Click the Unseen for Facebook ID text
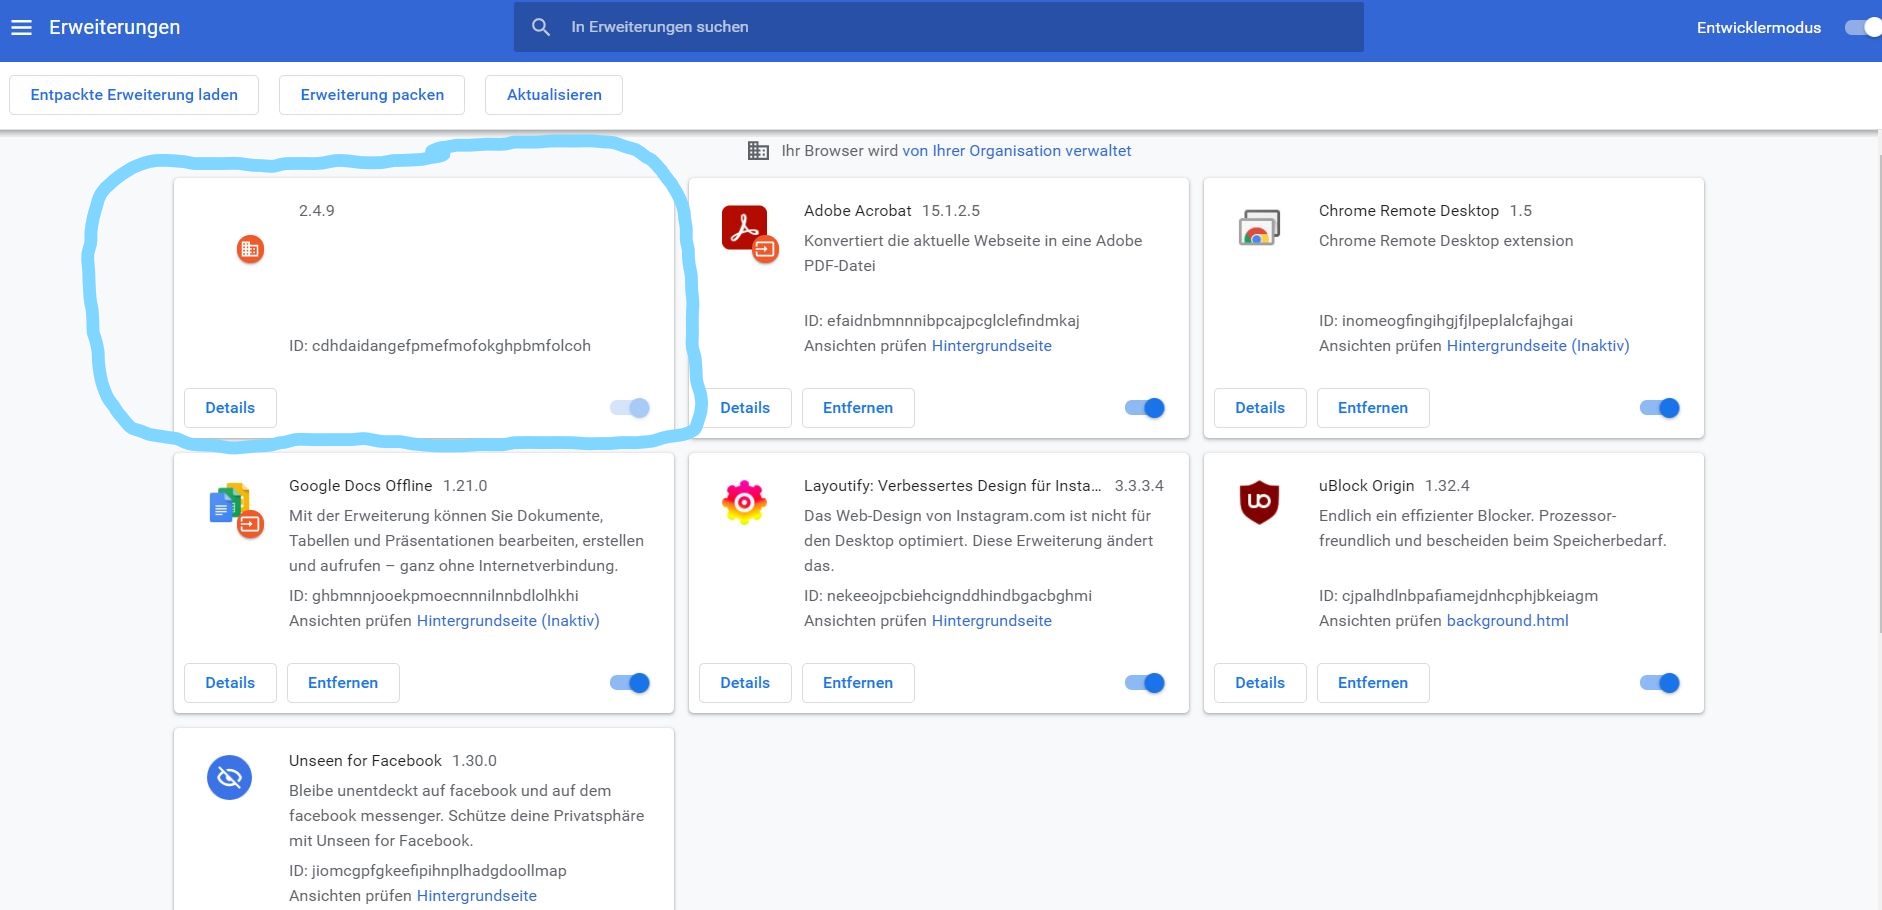1882x910 pixels. coord(428,871)
